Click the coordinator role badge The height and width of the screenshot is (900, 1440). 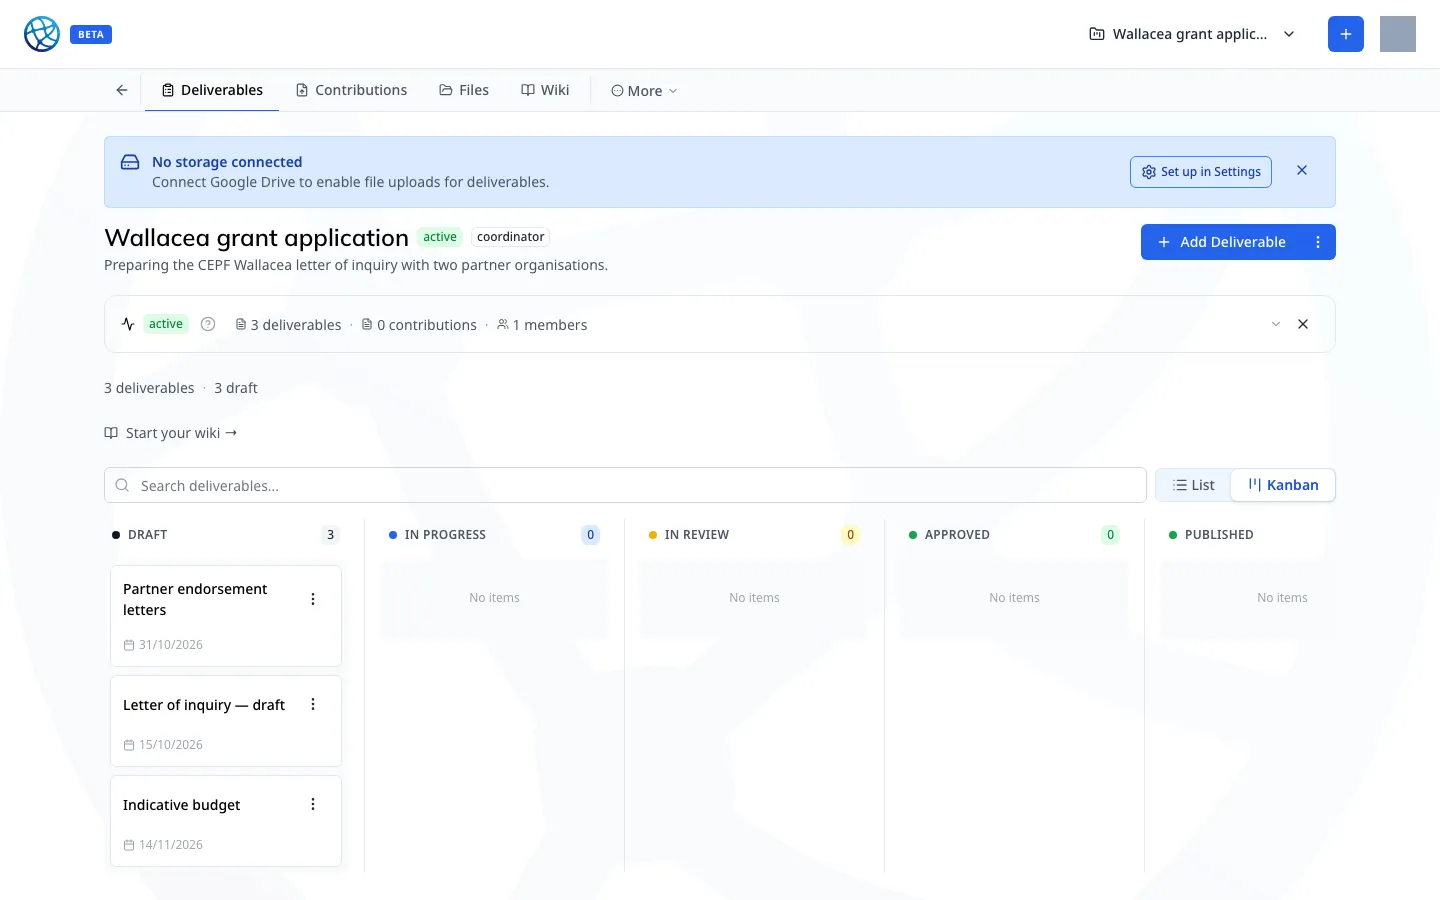510,237
